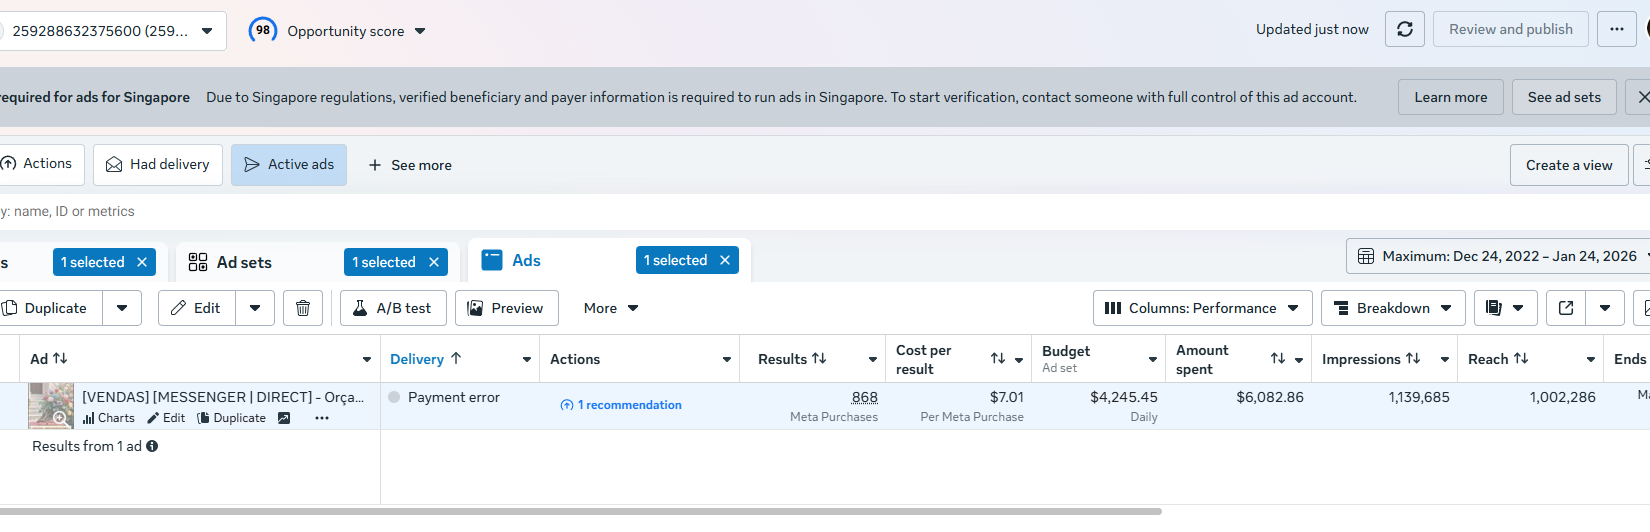Click the refresh data icon

pyautogui.click(x=1404, y=30)
